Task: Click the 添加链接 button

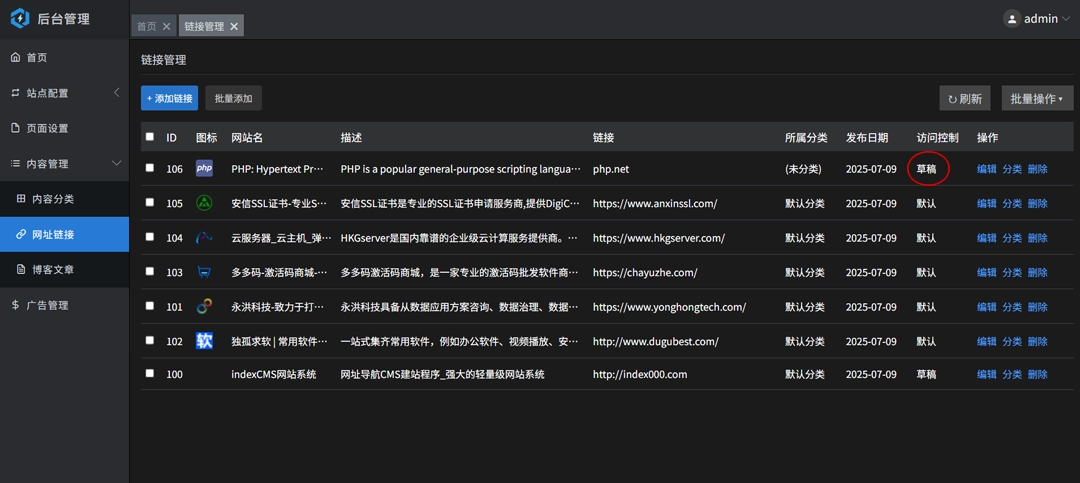Action: pos(169,98)
